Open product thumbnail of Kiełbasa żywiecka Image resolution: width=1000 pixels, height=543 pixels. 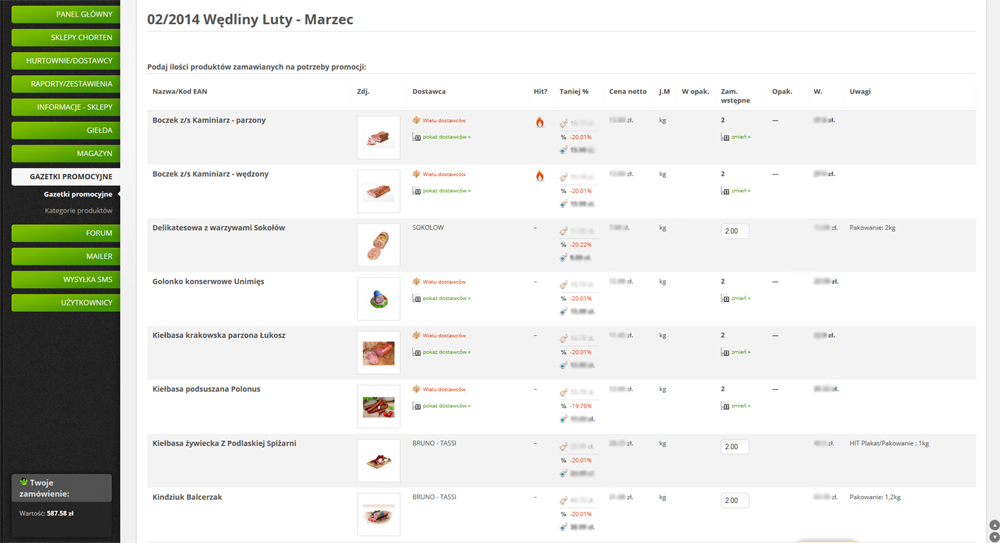[x=378, y=461]
